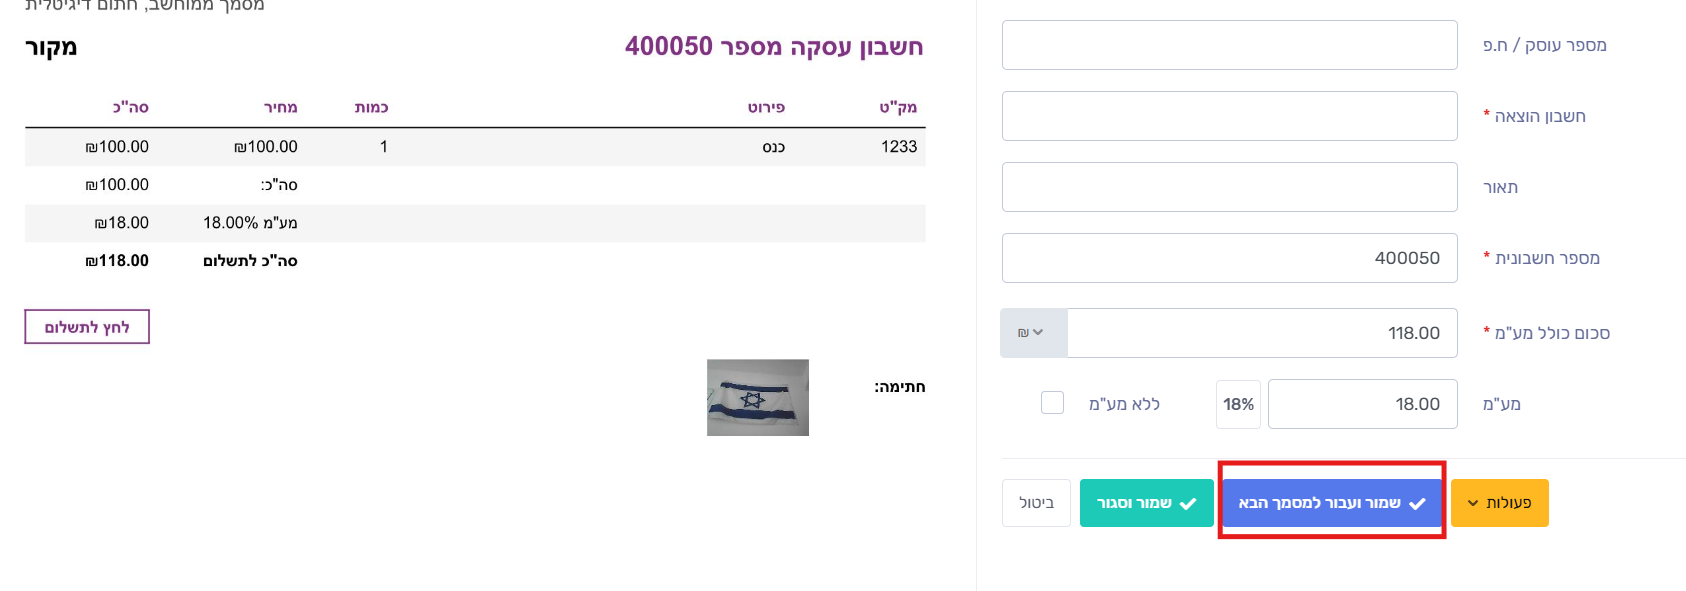Image resolution: width=1686 pixels, height=591 pixels.
Task: Click the שמור וסגור save and close button
Action: tap(1147, 503)
